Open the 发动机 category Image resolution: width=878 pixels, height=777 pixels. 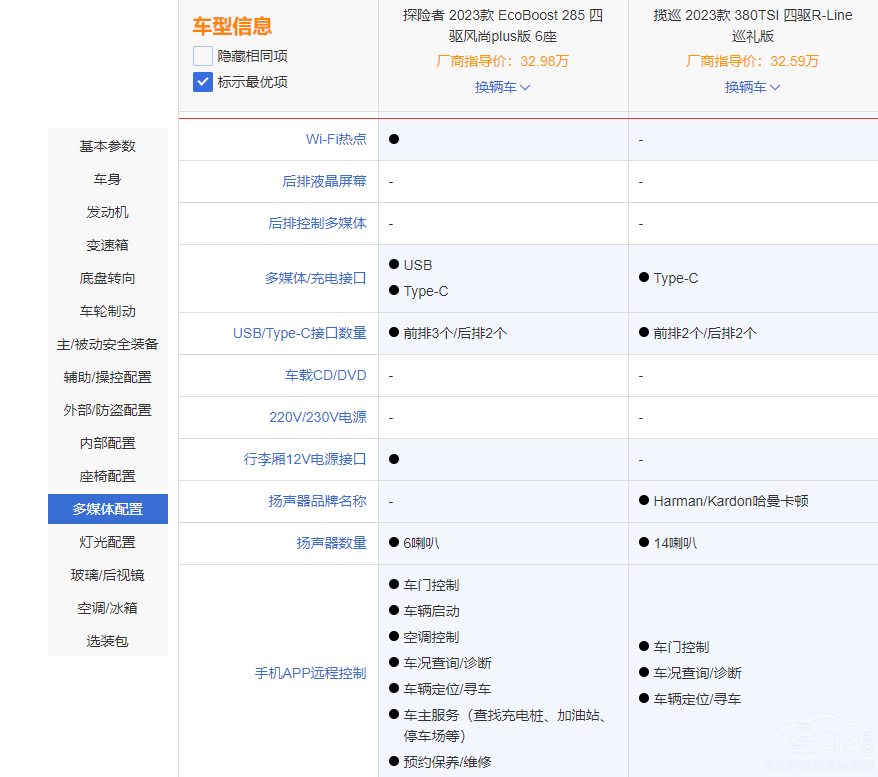(x=107, y=212)
